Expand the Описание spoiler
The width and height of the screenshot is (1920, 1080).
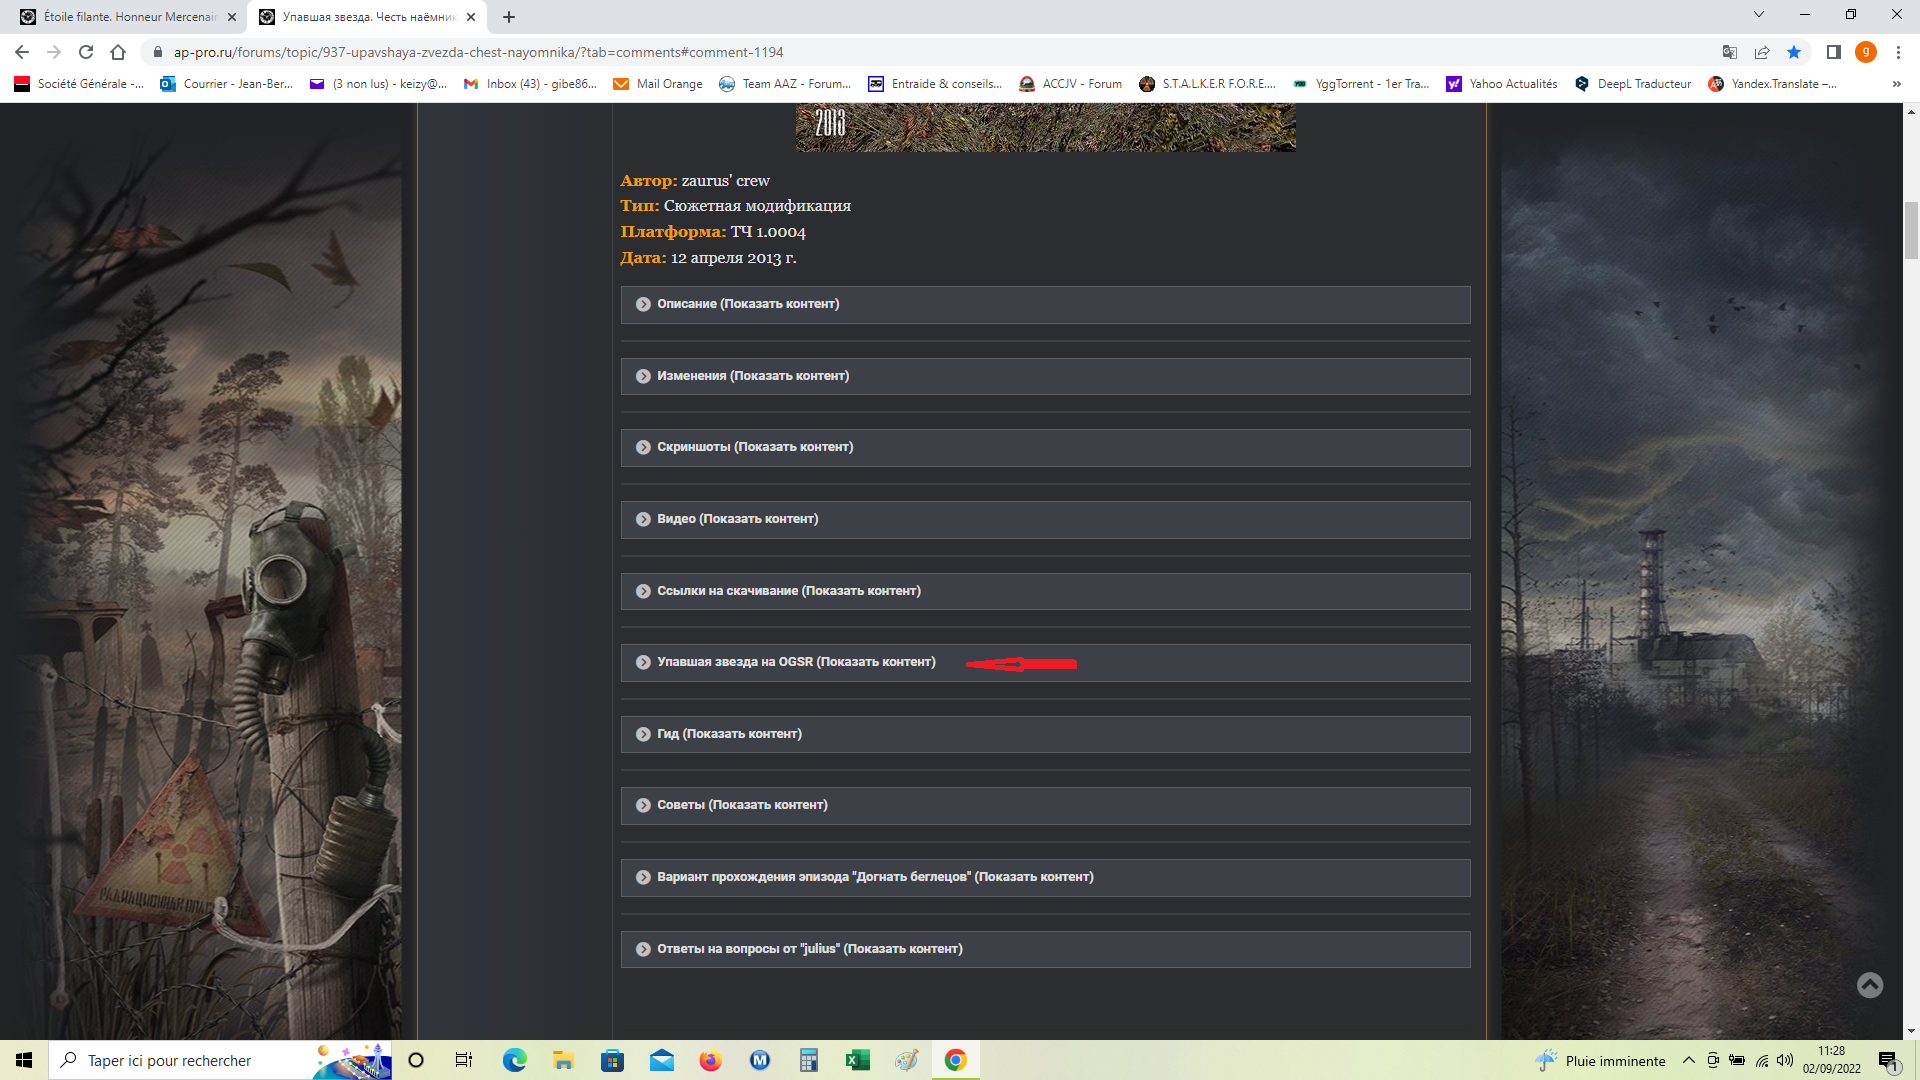pos(747,304)
